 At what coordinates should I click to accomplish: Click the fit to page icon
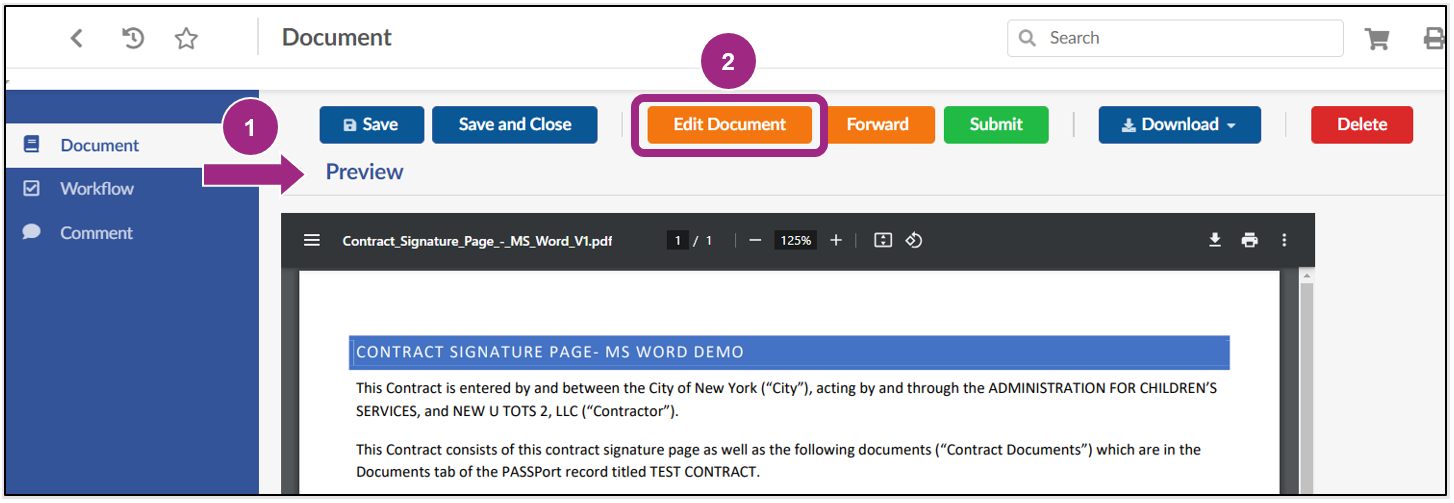(x=882, y=241)
